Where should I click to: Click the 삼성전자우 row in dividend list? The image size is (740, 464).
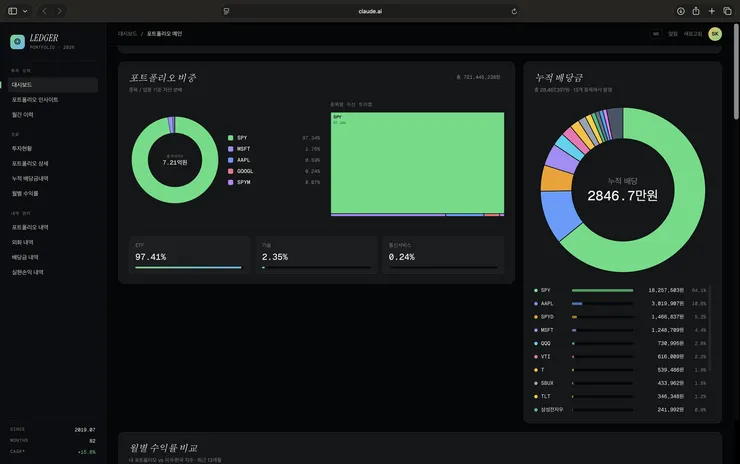point(620,409)
